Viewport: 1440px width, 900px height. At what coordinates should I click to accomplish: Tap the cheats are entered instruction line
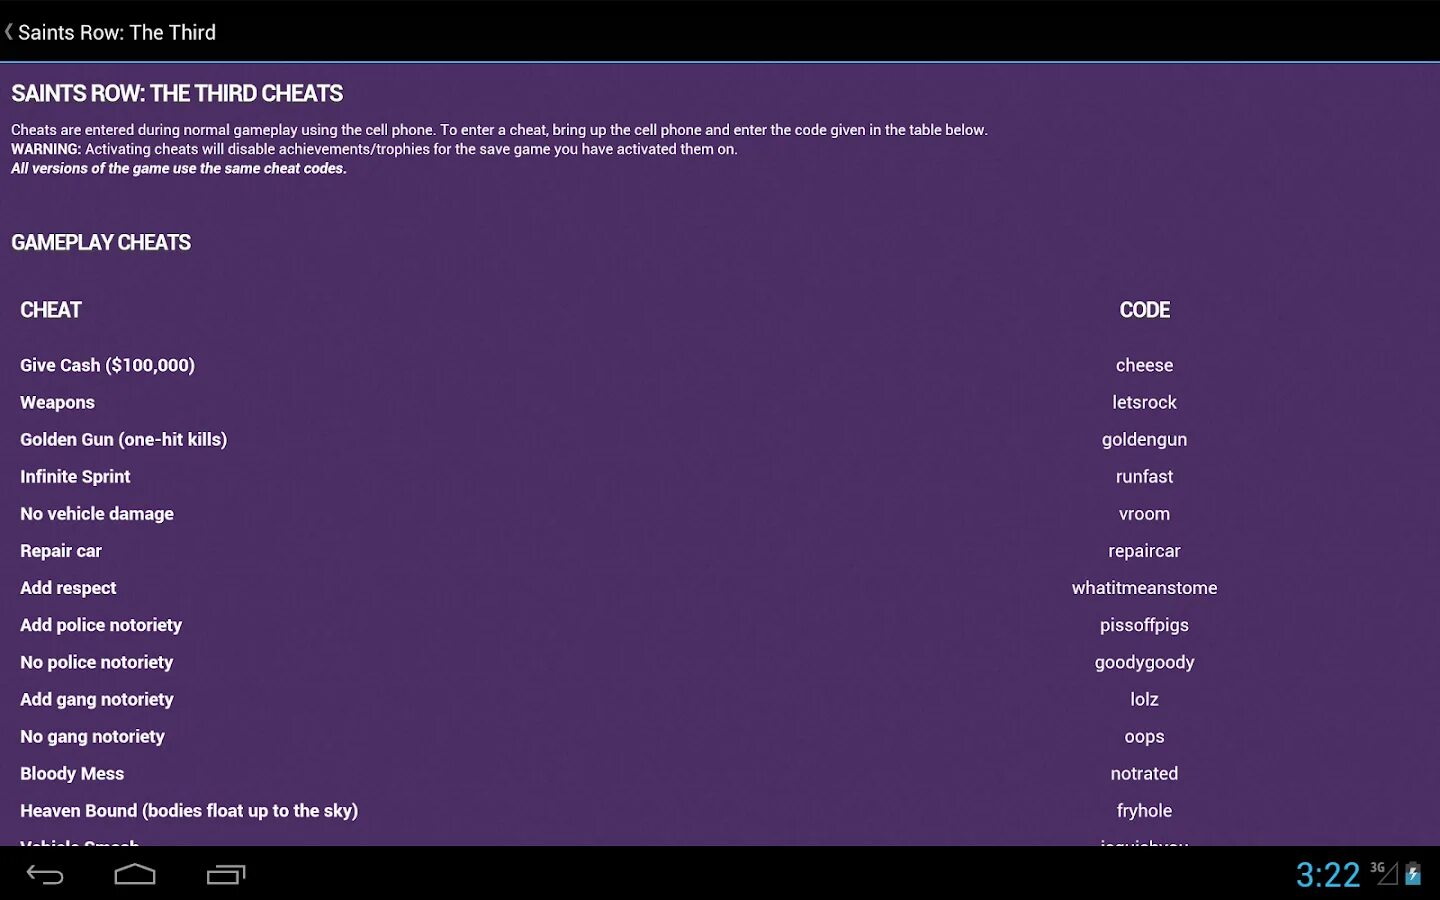(x=499, y=129)
